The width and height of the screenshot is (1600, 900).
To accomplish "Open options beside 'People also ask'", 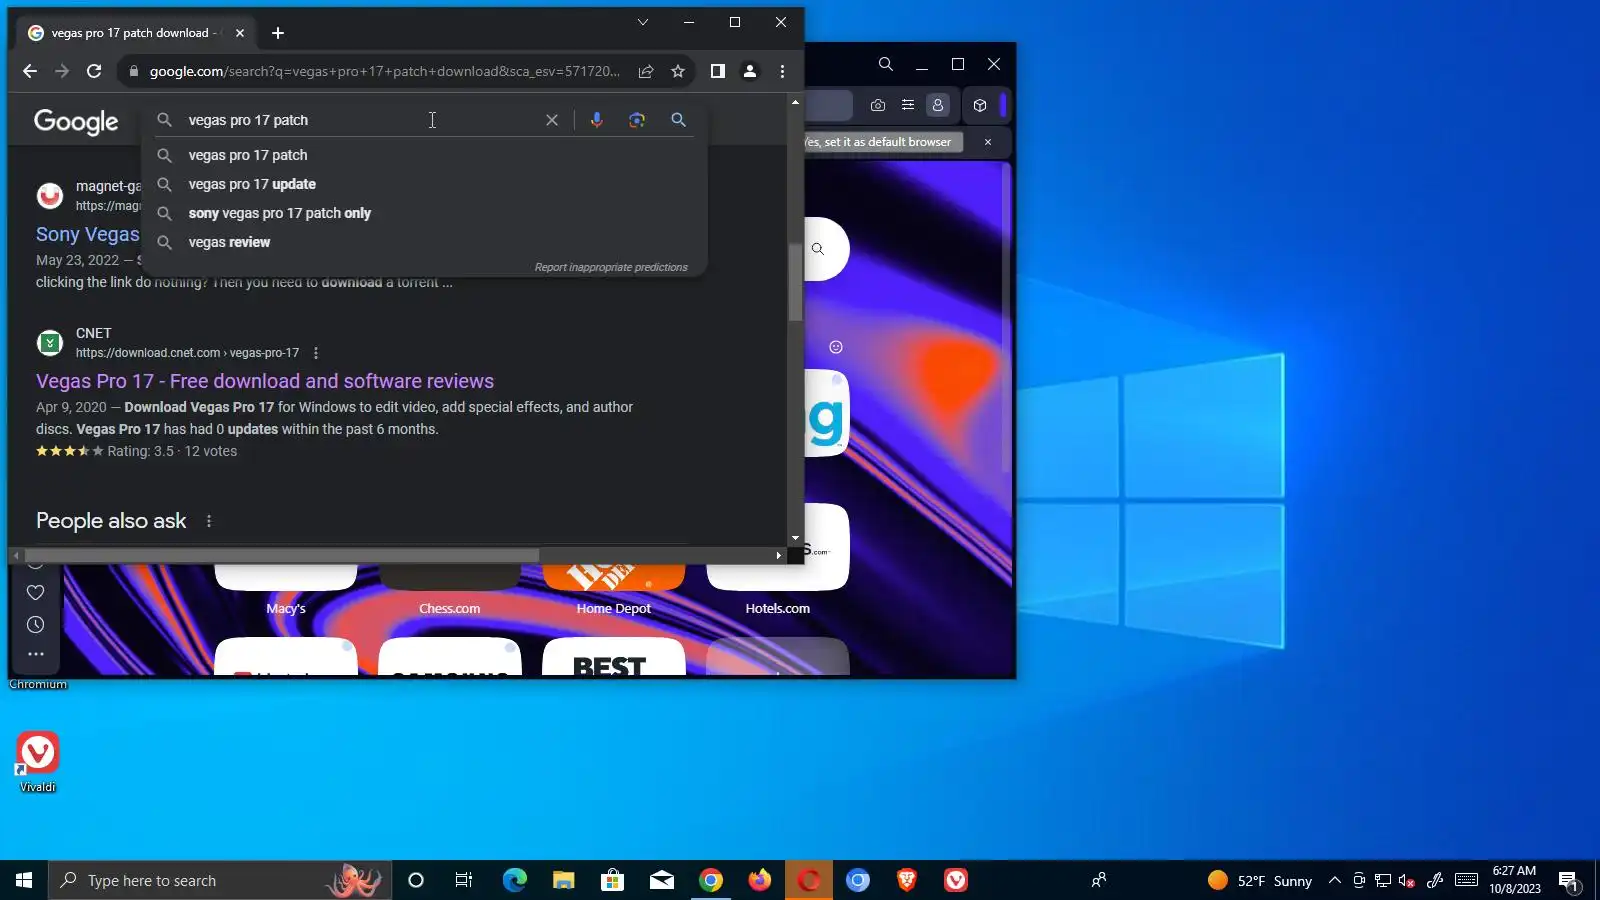I will tap(209, 521).
